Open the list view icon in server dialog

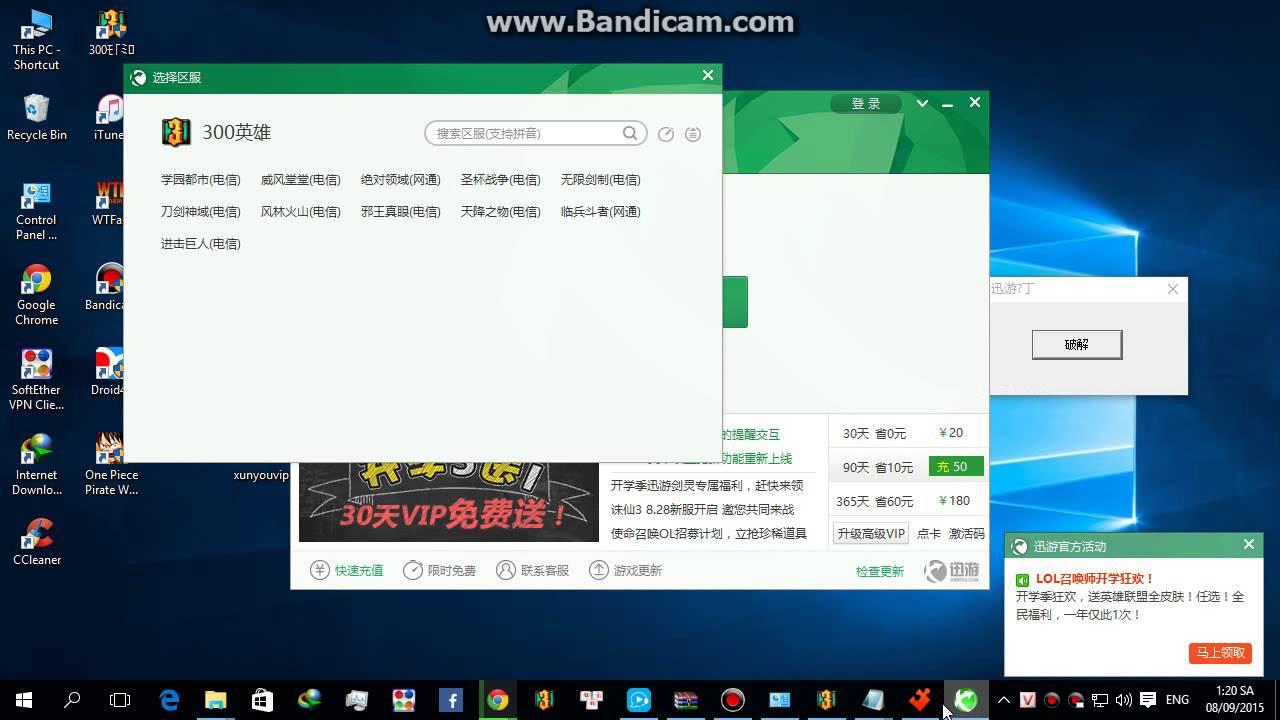pyautogui.click(x=693, y=134)
